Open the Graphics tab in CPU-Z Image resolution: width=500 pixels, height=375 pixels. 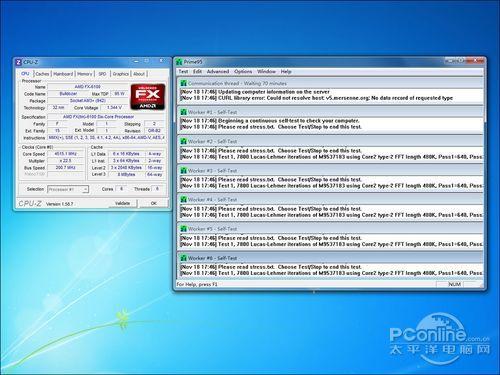click(x=120, y=74)
